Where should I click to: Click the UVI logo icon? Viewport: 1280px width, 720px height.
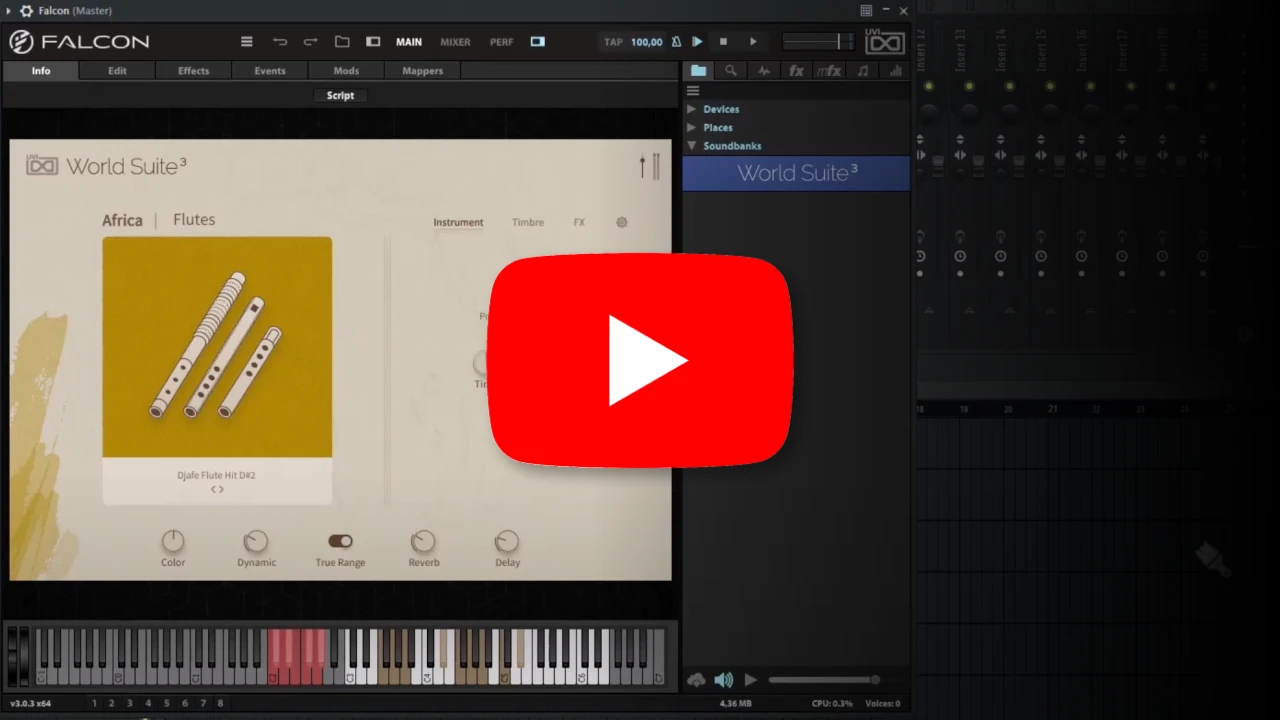click(x=885, y=42)
